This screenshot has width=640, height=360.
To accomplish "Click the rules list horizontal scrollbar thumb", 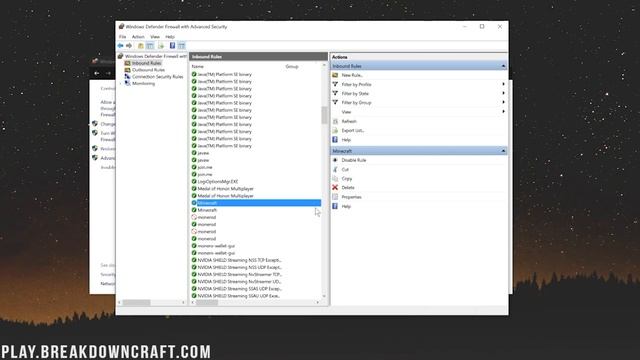I will pyautogui.click(x=207, y=302).
